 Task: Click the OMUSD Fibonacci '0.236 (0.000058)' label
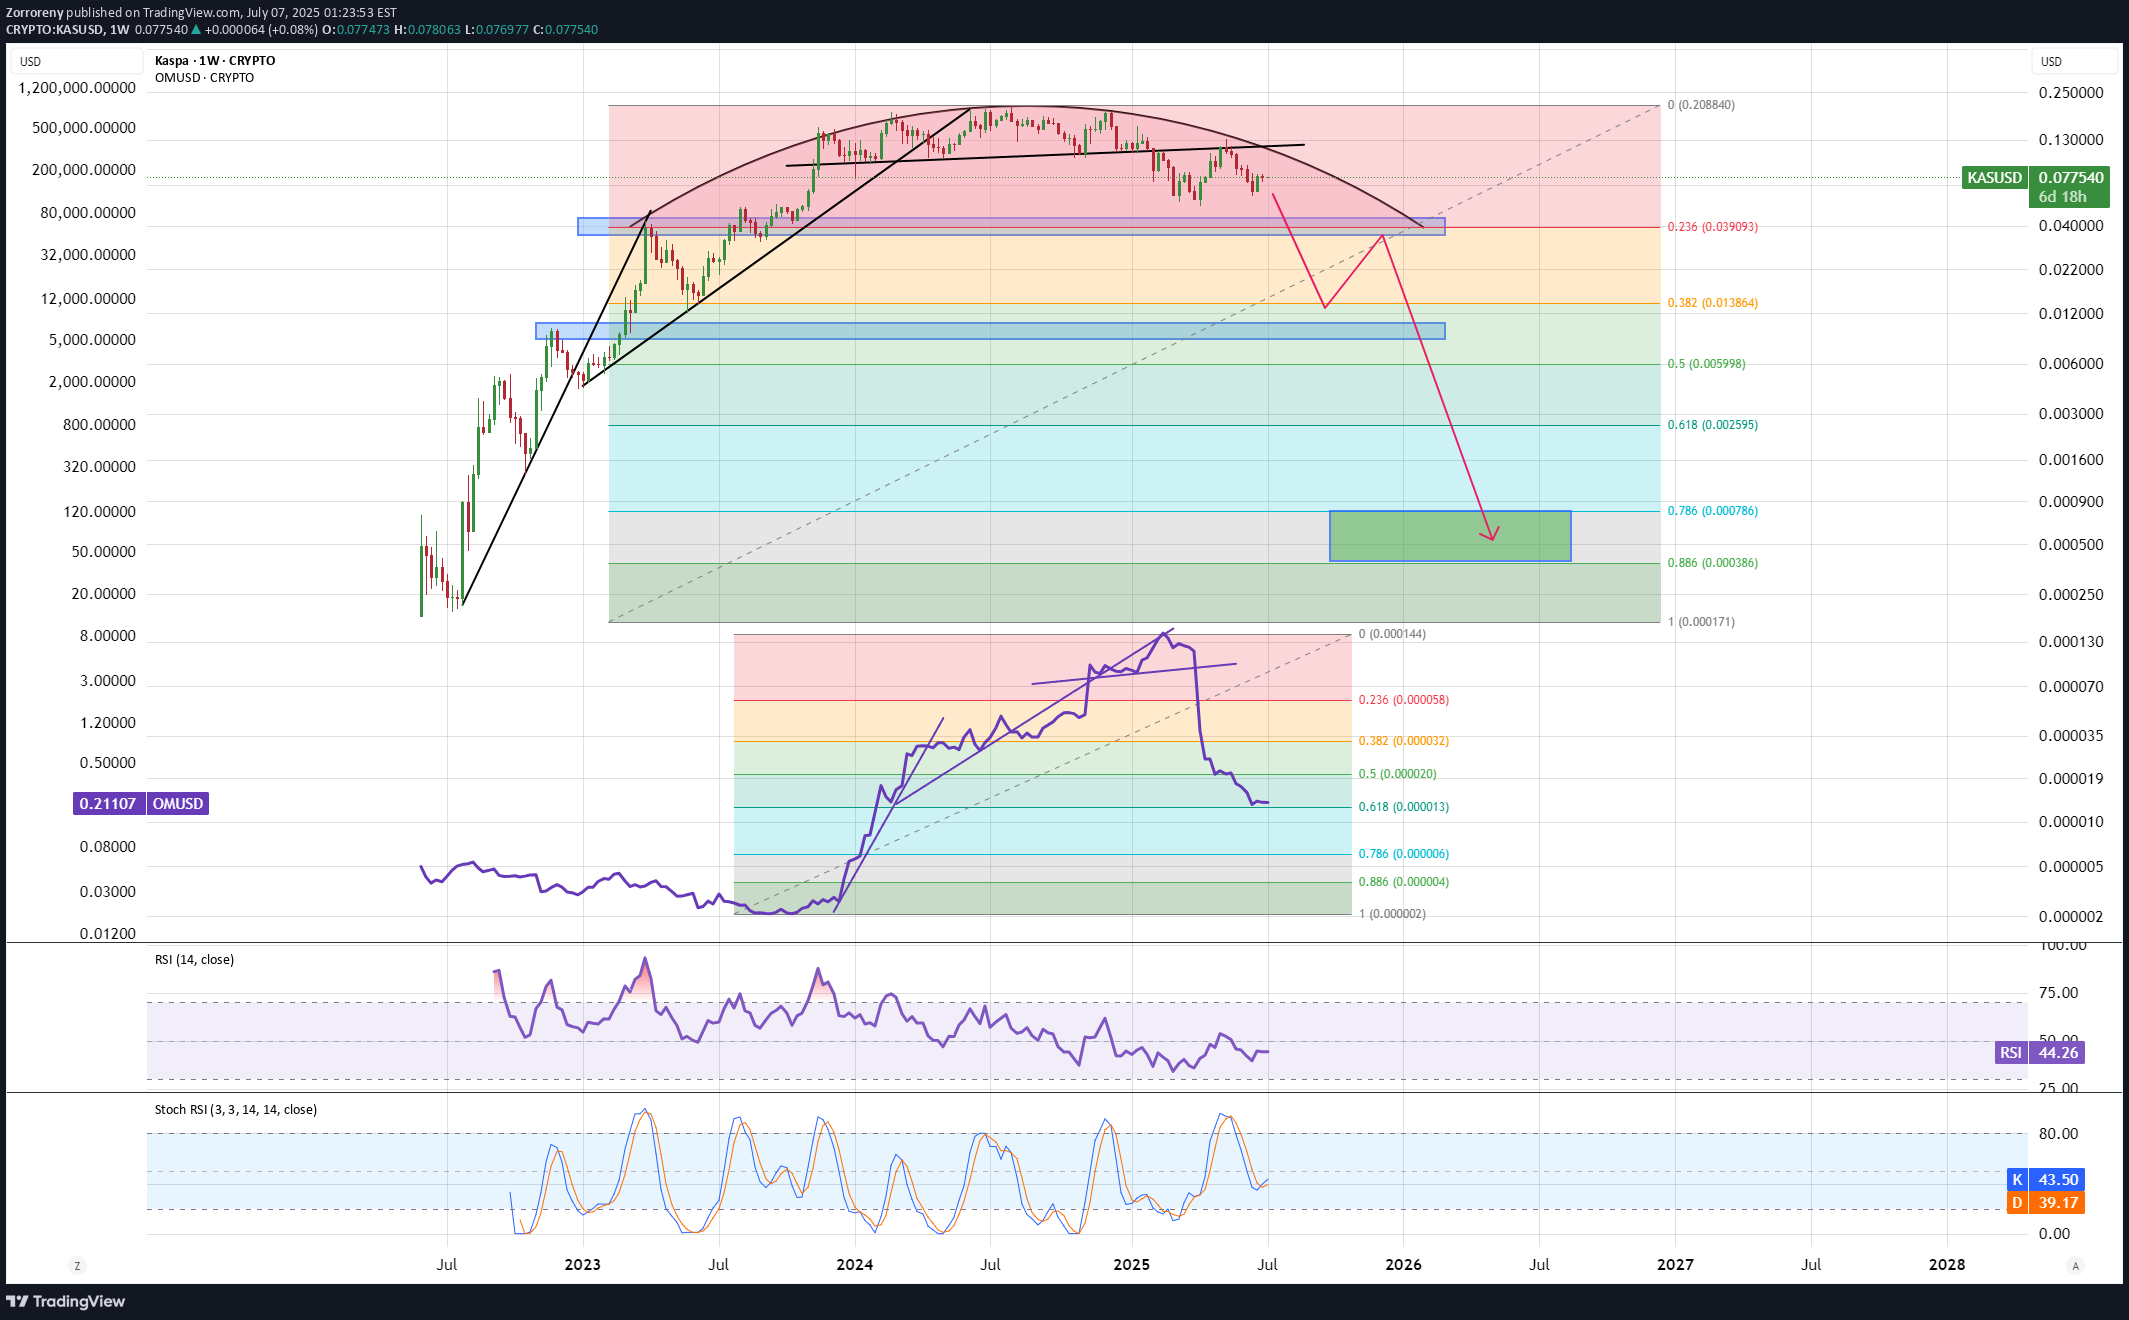coord(1403,700)
